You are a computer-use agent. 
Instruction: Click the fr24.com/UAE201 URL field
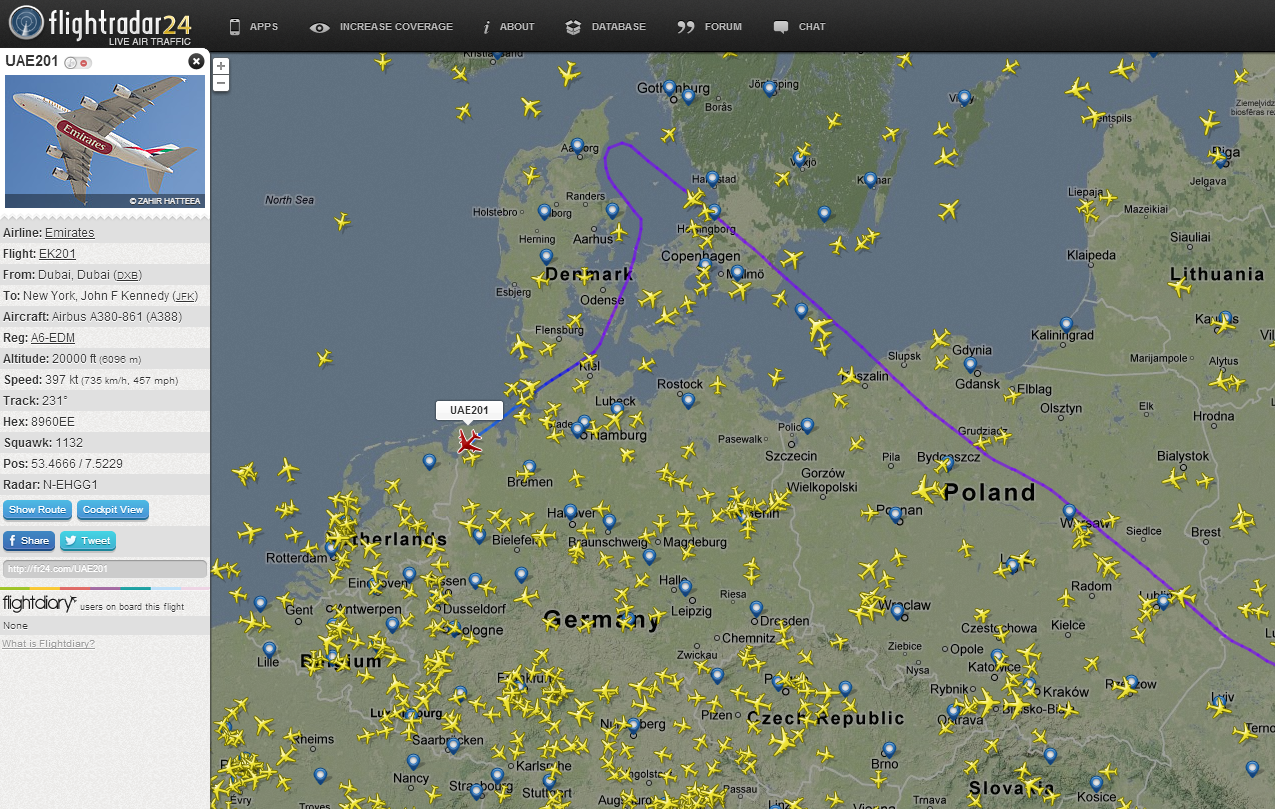(x=105, y=569)
